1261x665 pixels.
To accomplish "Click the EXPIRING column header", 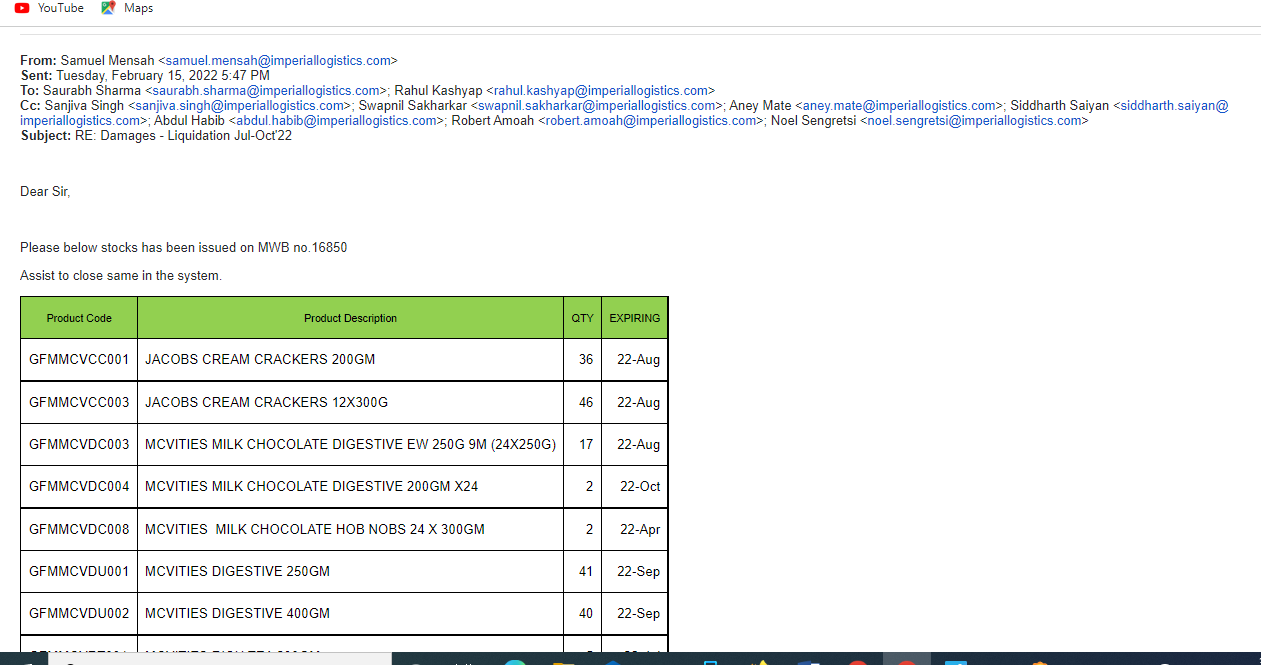I will [x=635, y=318].
